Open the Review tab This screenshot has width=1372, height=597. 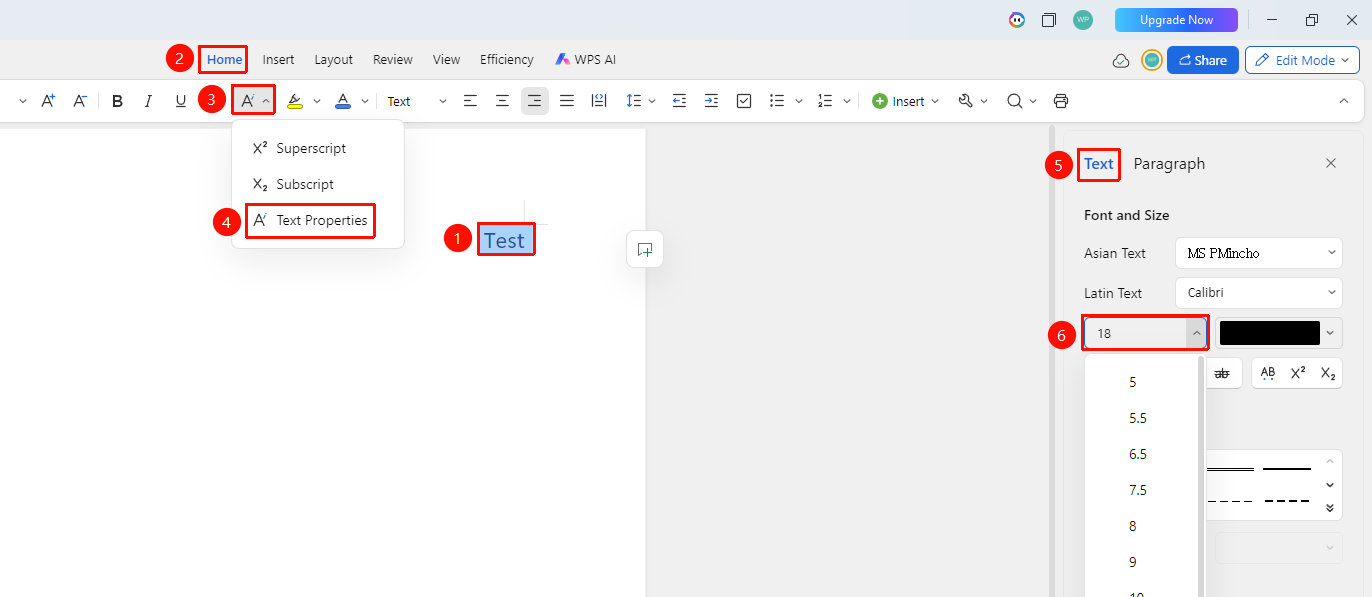[393, 60]
